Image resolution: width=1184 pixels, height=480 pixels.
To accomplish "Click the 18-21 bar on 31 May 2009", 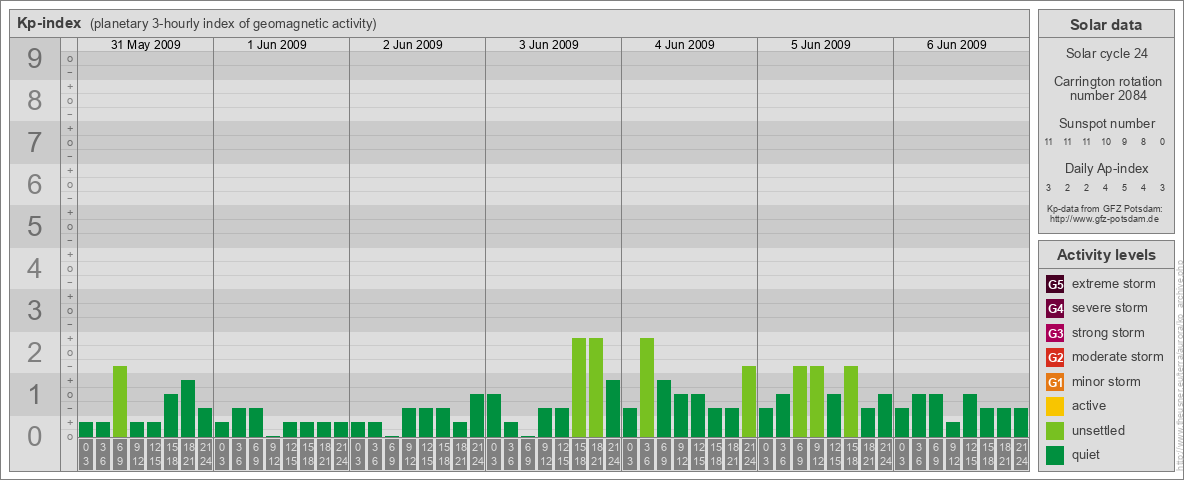I will click(x=187, y=408).
